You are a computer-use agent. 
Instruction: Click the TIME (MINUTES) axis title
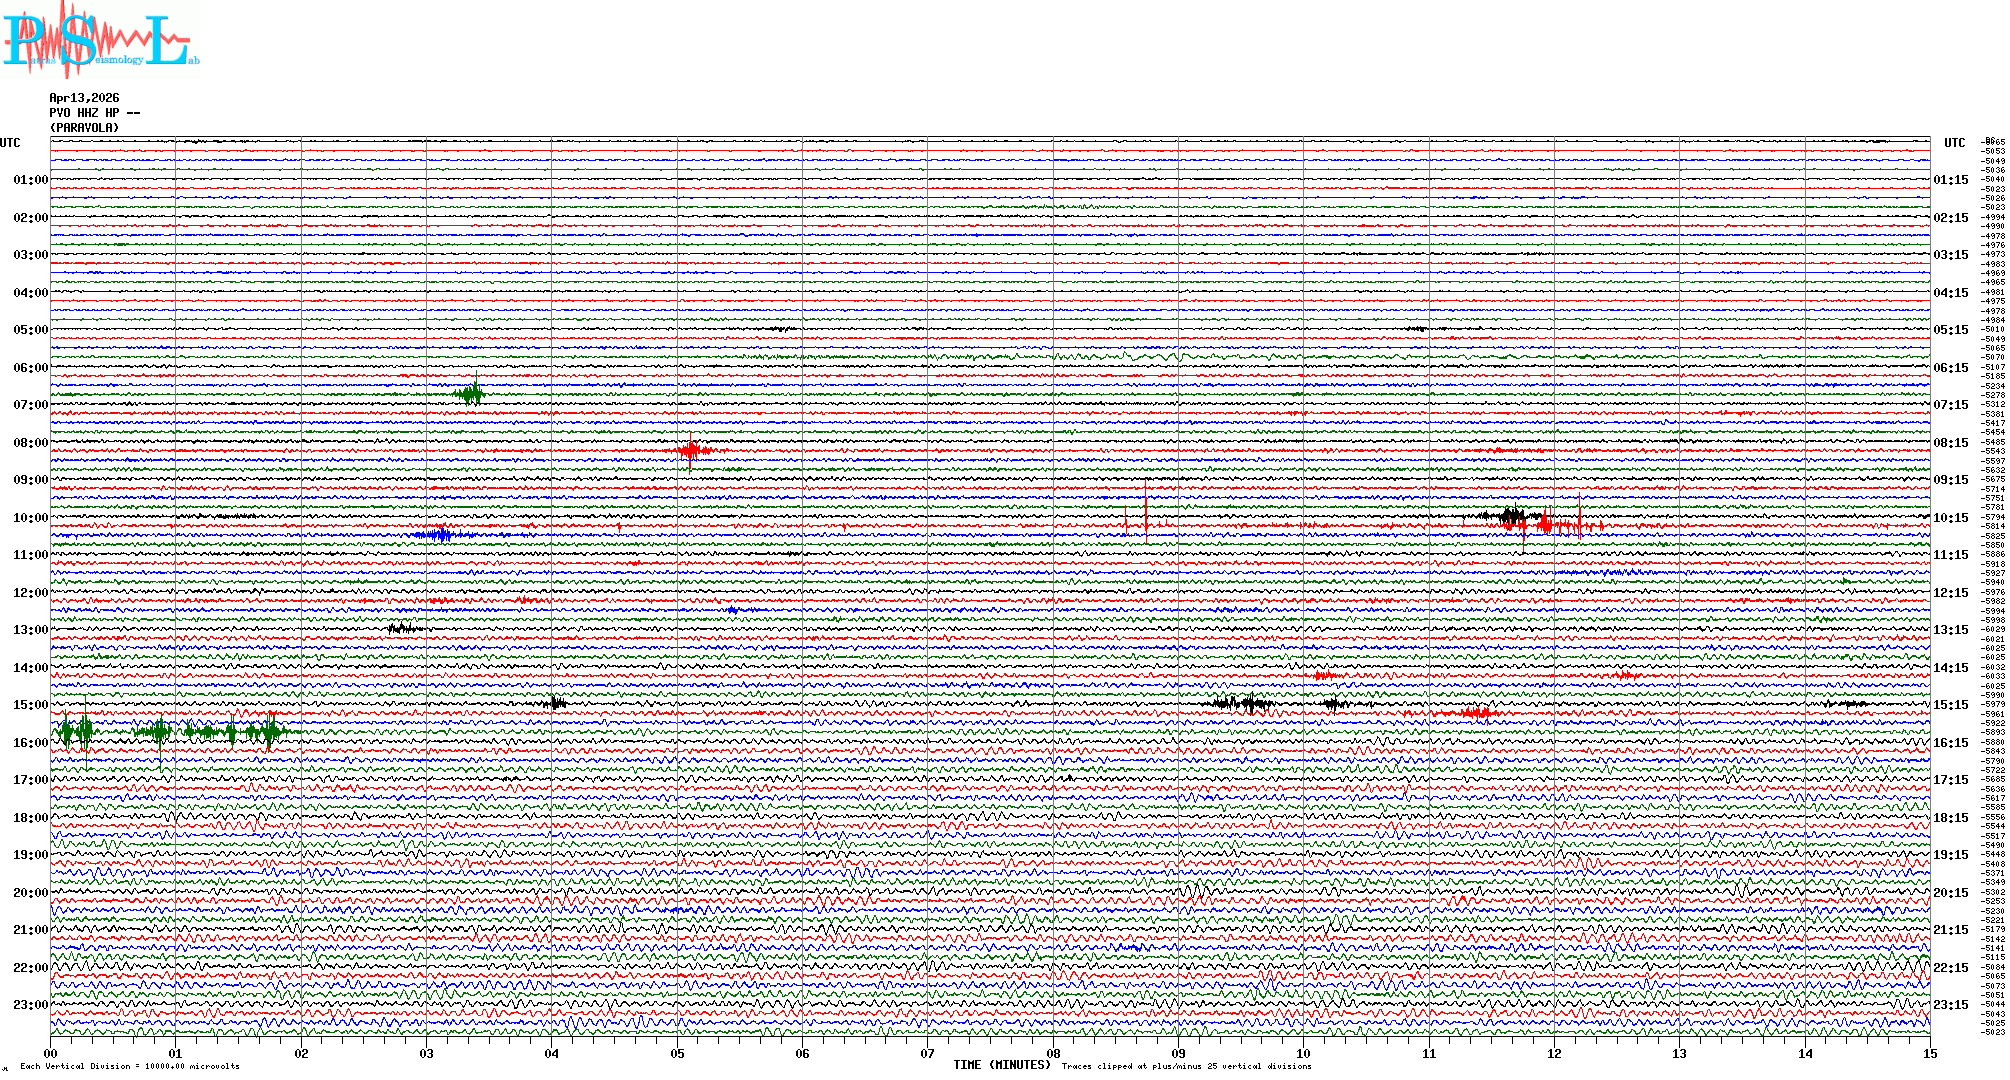click(1001, 1065)
